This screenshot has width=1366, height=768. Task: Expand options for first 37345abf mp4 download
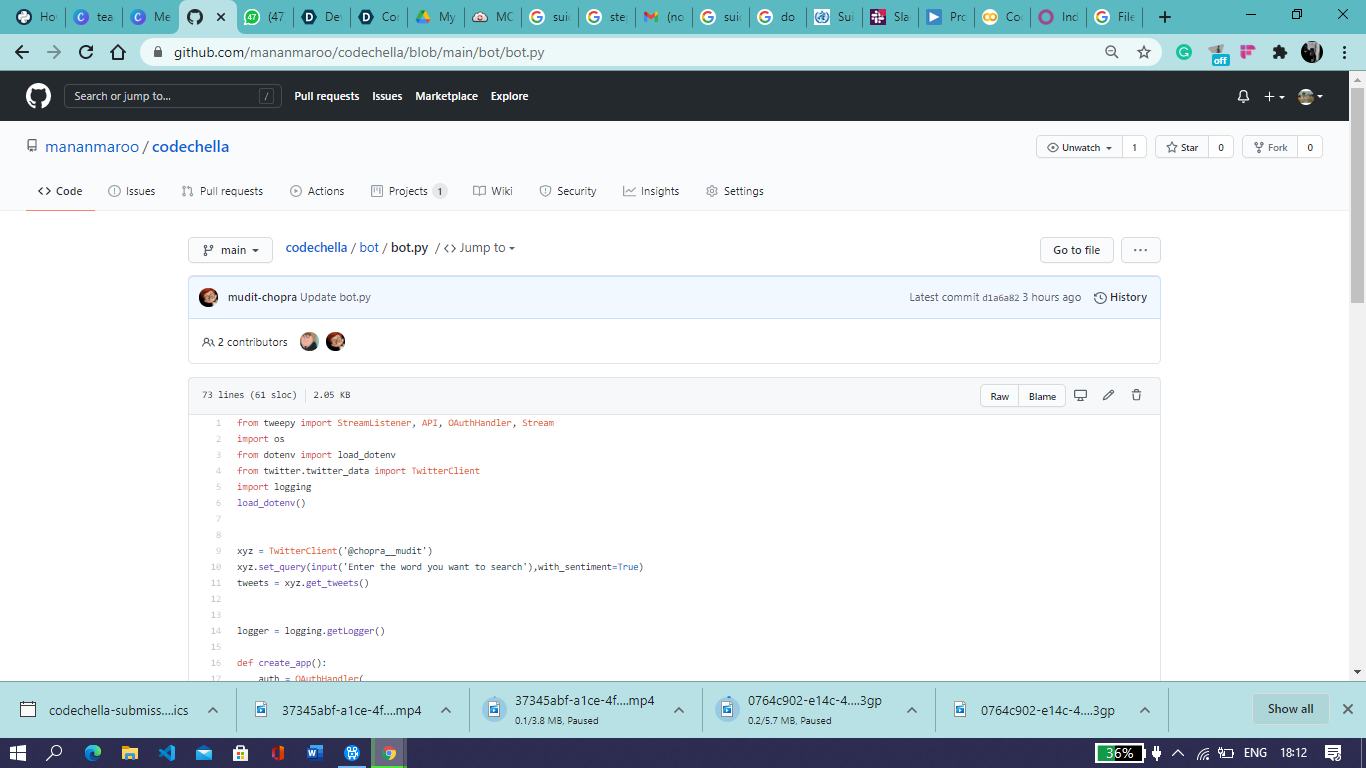coord(446,710)
